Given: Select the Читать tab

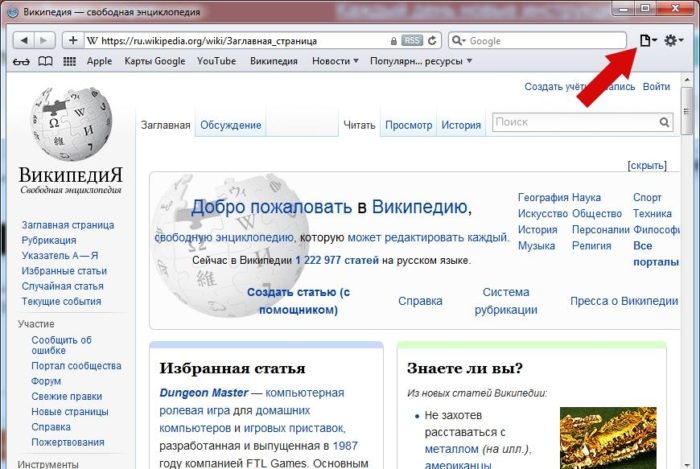Looking at the screenshot, I should pyautogui.click(x=359, y=125).
